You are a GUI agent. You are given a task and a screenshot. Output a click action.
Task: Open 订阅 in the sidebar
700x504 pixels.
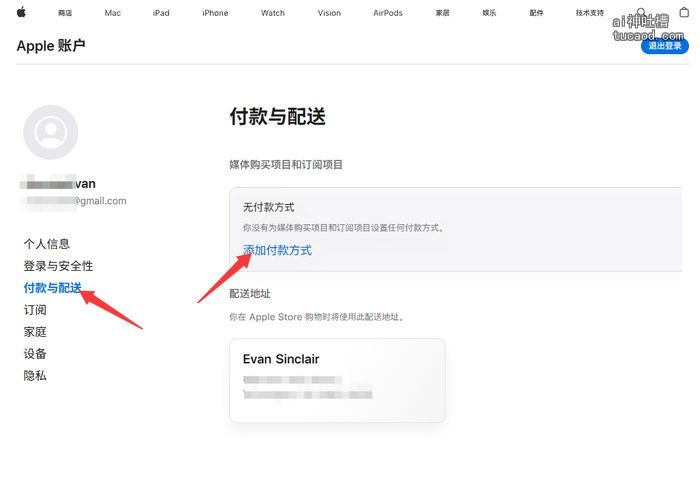click(x=35, y=310)
